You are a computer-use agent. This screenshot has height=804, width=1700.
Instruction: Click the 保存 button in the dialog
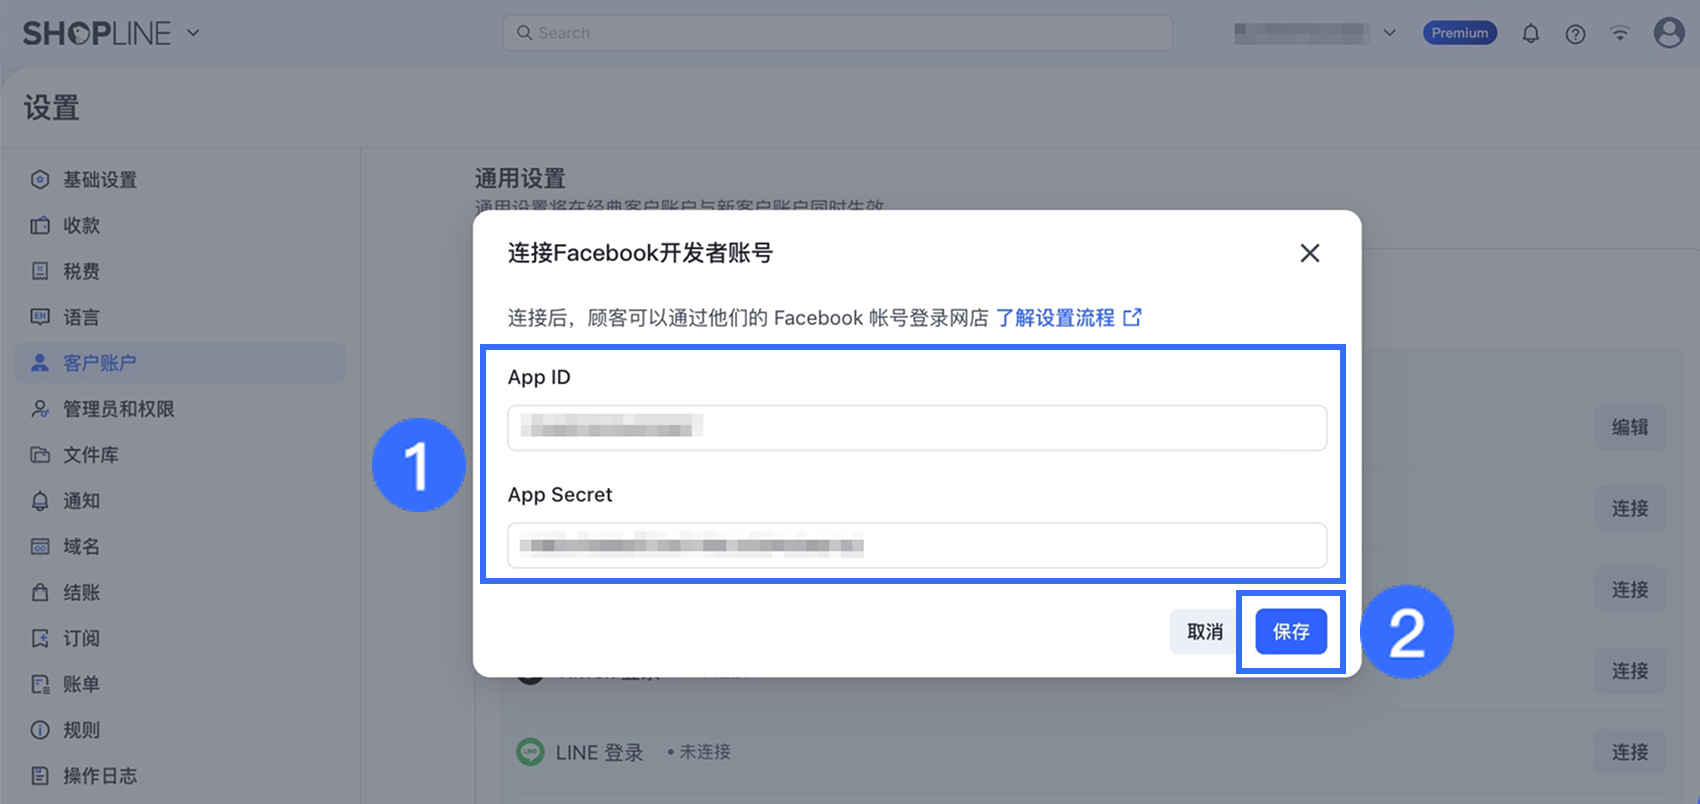[1291, 632]
